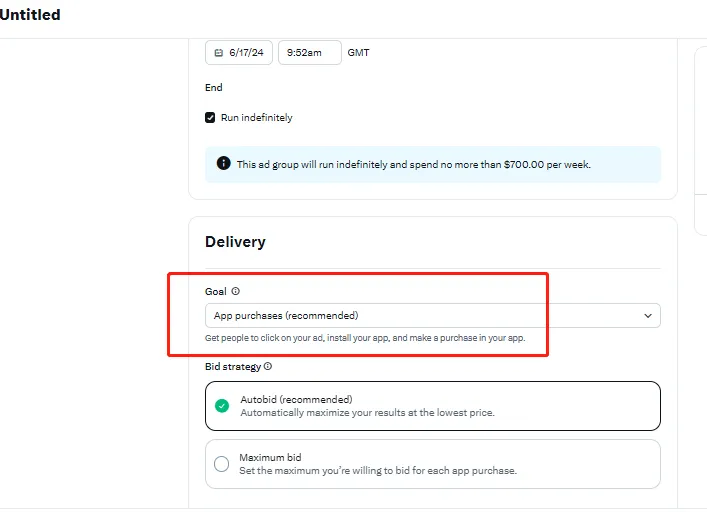This screenshot has height=512, width=707.
Task: Click the green checkmark icon next to Autobid
Action: coord(222,405)
